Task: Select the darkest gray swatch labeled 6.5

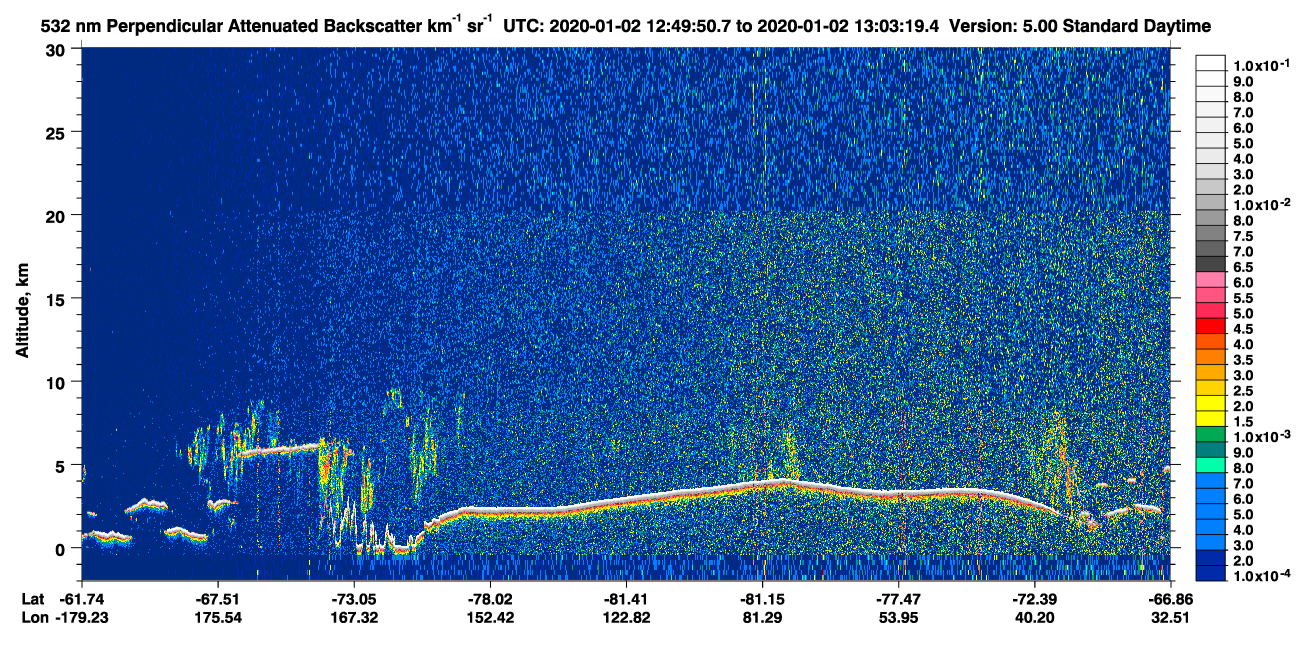Action: (1211, 264)
